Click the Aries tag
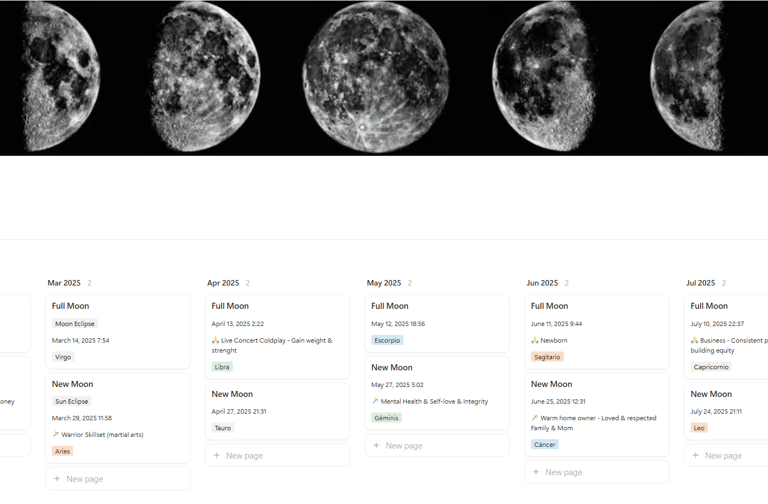768x504 pixels. [62, 451]
